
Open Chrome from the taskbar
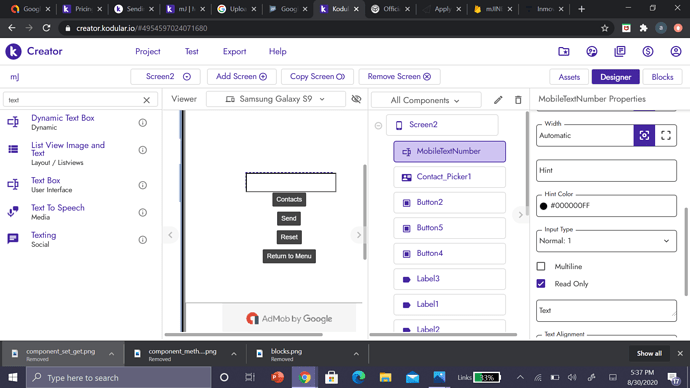click(x=305, y=377)
